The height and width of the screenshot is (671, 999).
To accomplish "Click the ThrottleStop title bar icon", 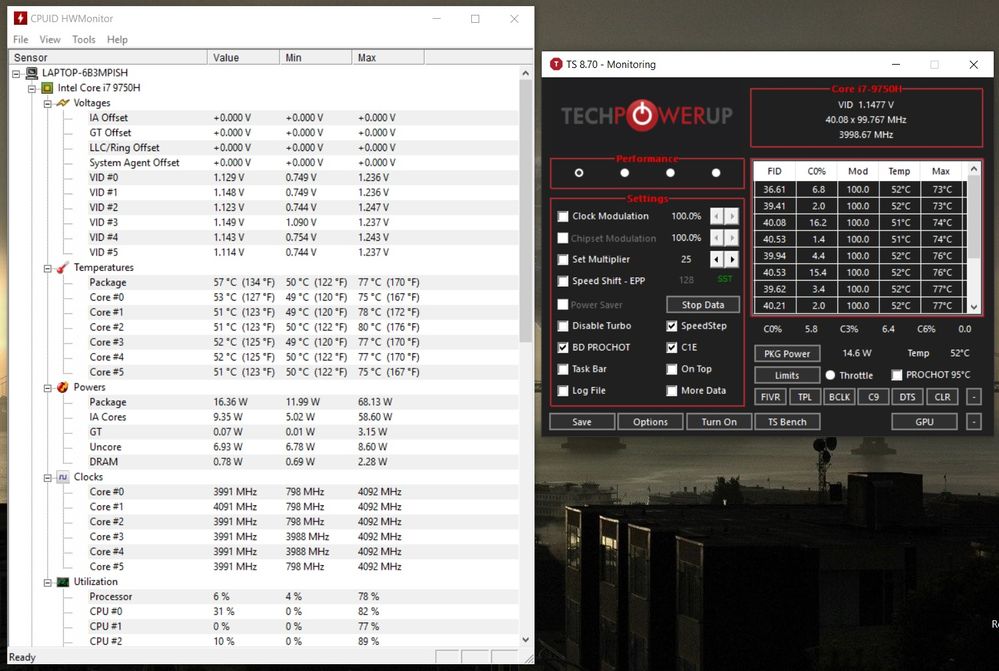I will [x=556, y=64].
